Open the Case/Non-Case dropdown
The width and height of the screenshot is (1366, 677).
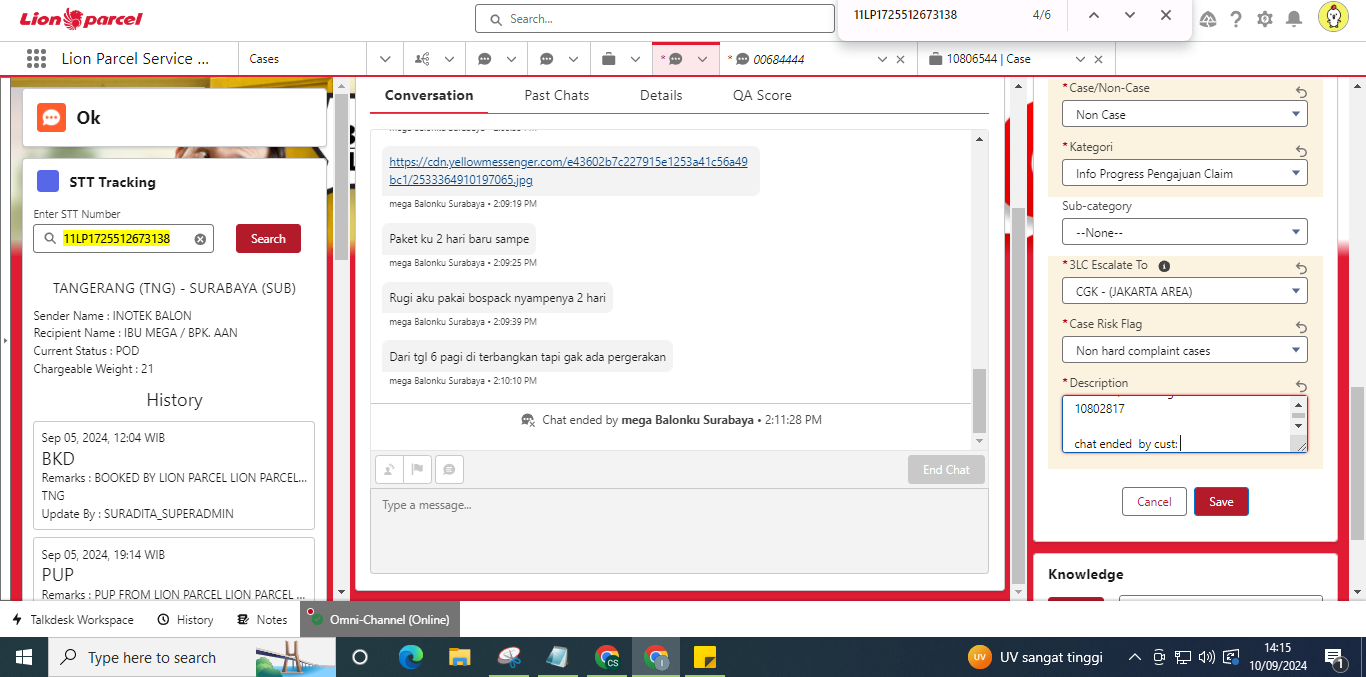tap(1184, 114)
